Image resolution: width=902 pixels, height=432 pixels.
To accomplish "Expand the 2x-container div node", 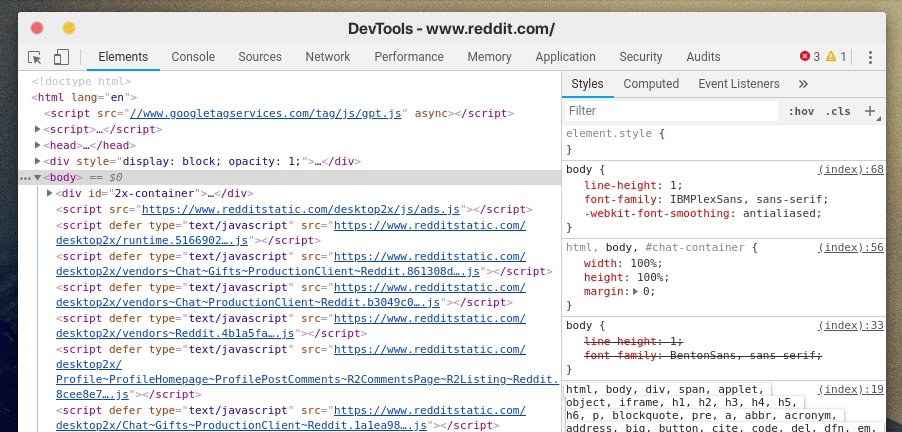I will click(x=50, y=193).
